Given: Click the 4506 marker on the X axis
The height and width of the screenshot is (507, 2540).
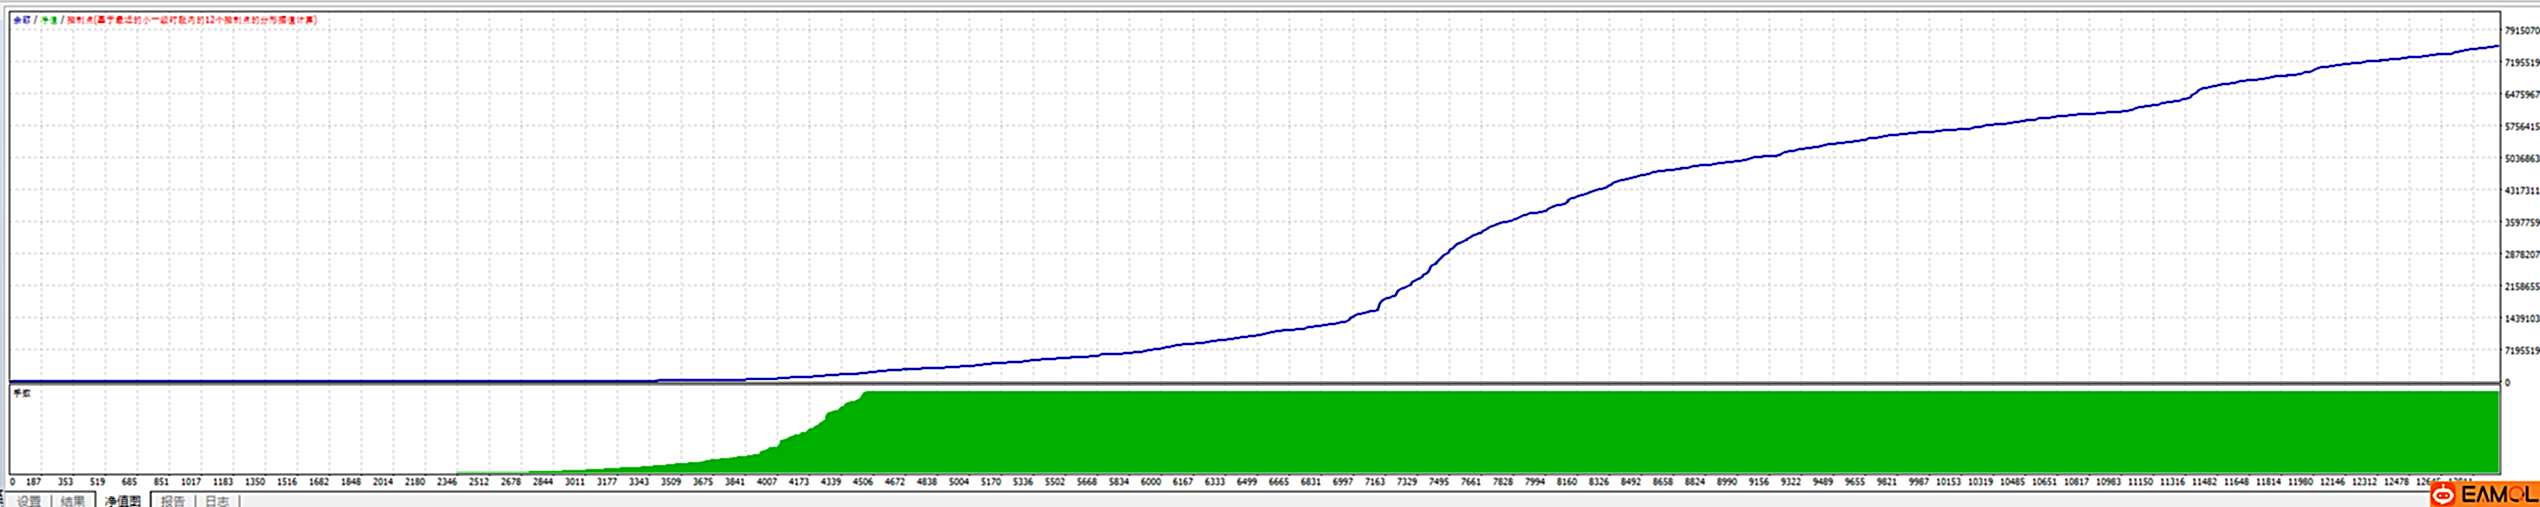Looking at the screenshot, I should pos(862,482).
